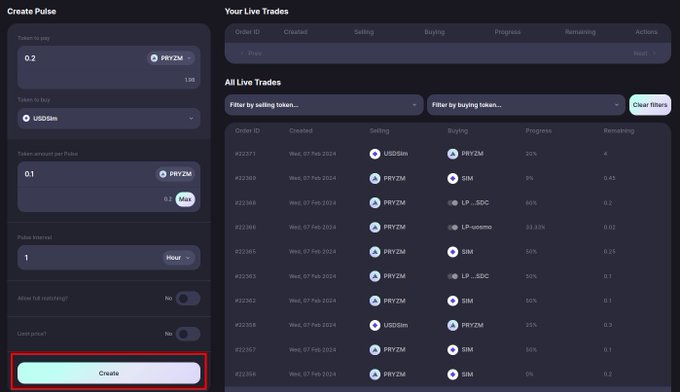
Task: Turn on the Limit price toggle
Action: [x=188, y=334]
